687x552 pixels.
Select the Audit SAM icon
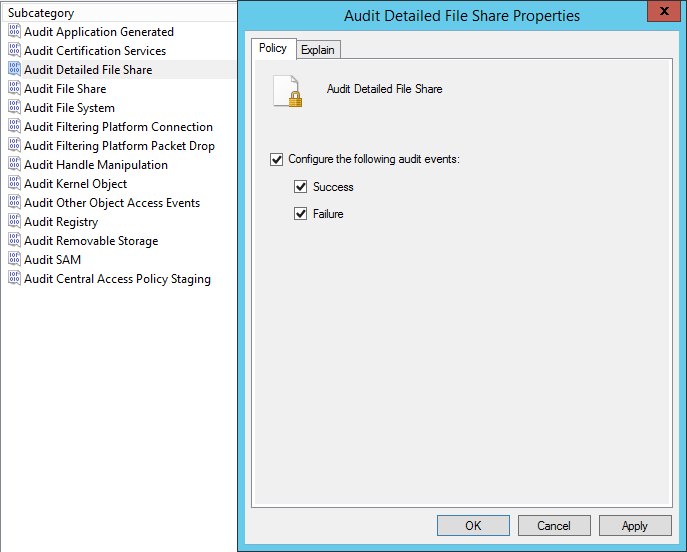tap(14, 259)
